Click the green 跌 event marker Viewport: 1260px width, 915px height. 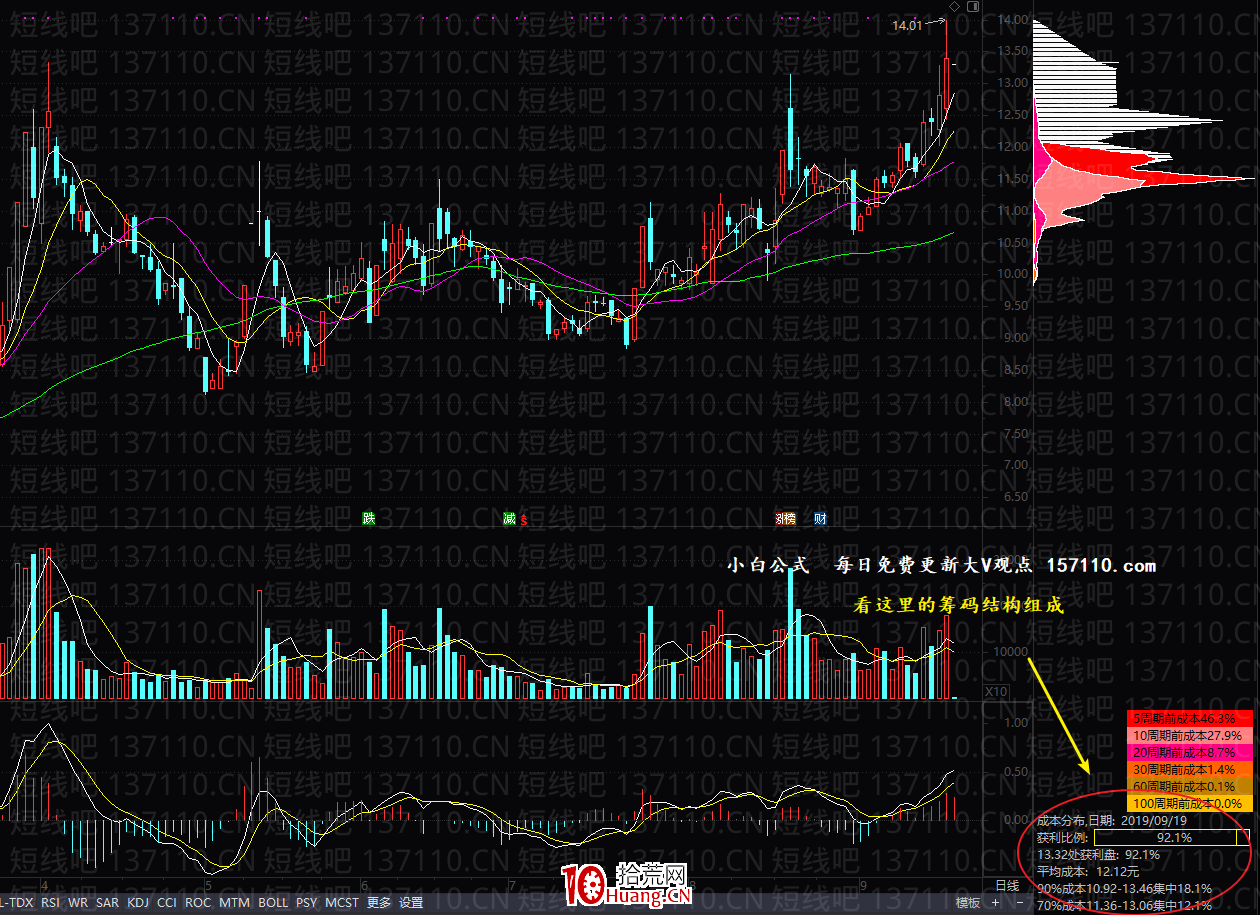click(x=369, y=518)
